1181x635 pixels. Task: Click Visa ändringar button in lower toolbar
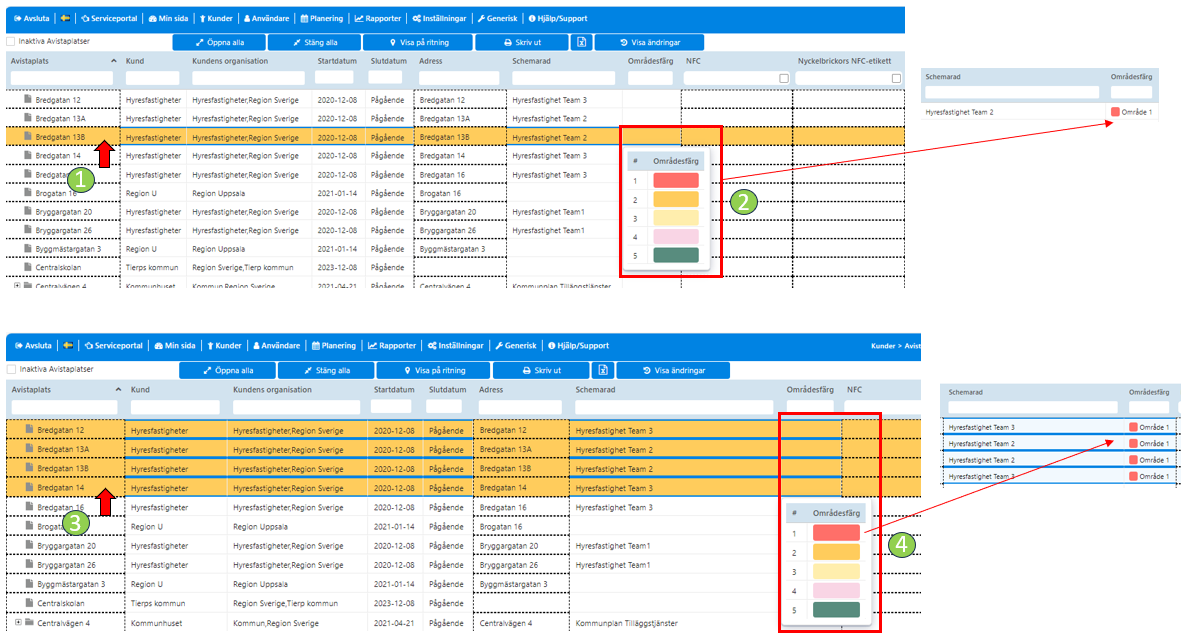tap(673, 370)
